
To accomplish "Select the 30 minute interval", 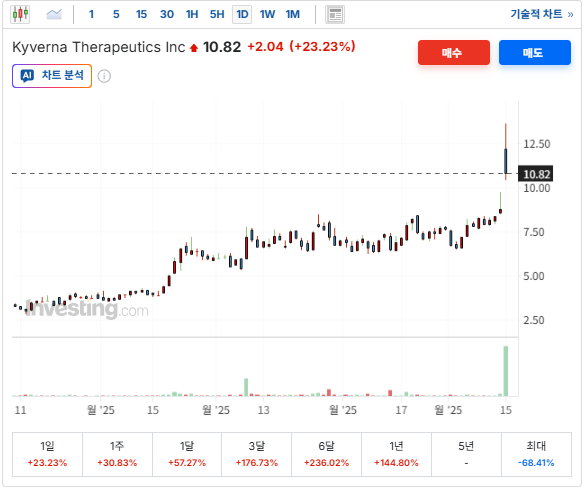I will tap(166, 15).
